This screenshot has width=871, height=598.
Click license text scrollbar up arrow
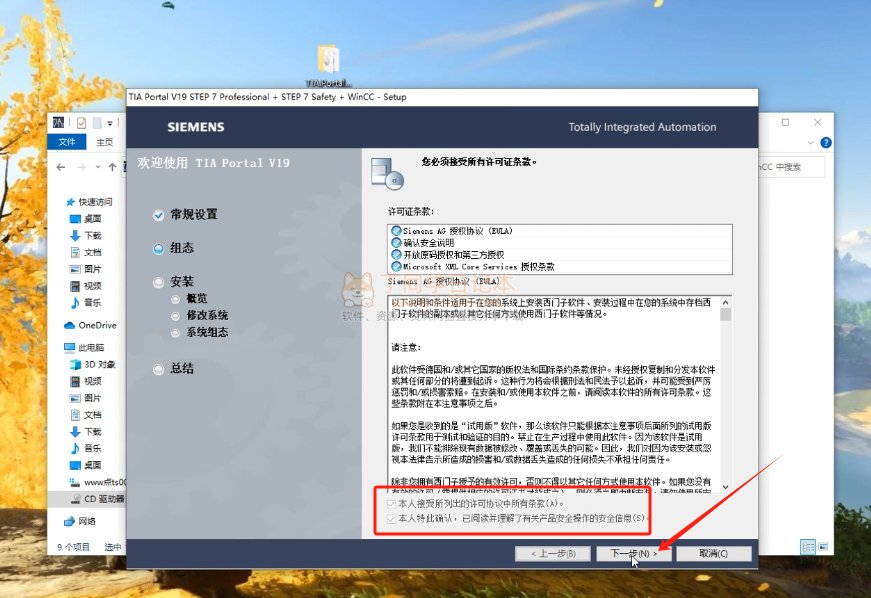[725, 303]
